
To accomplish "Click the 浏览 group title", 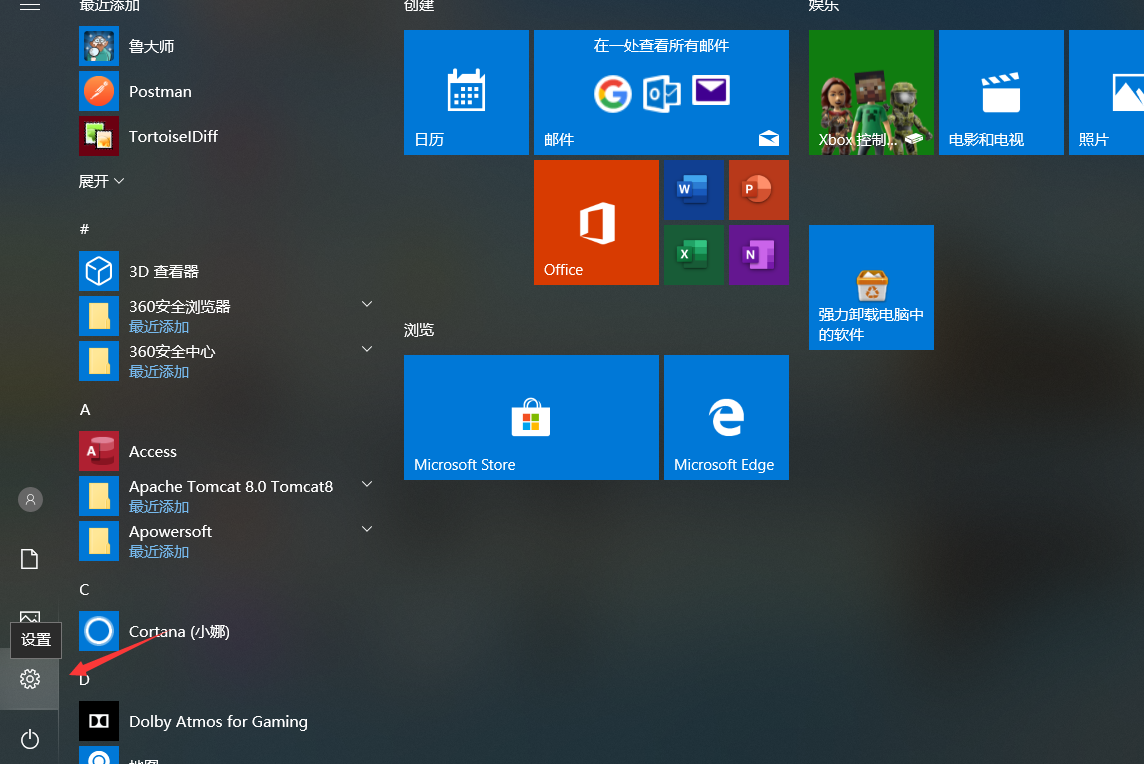I will [419, 330].
